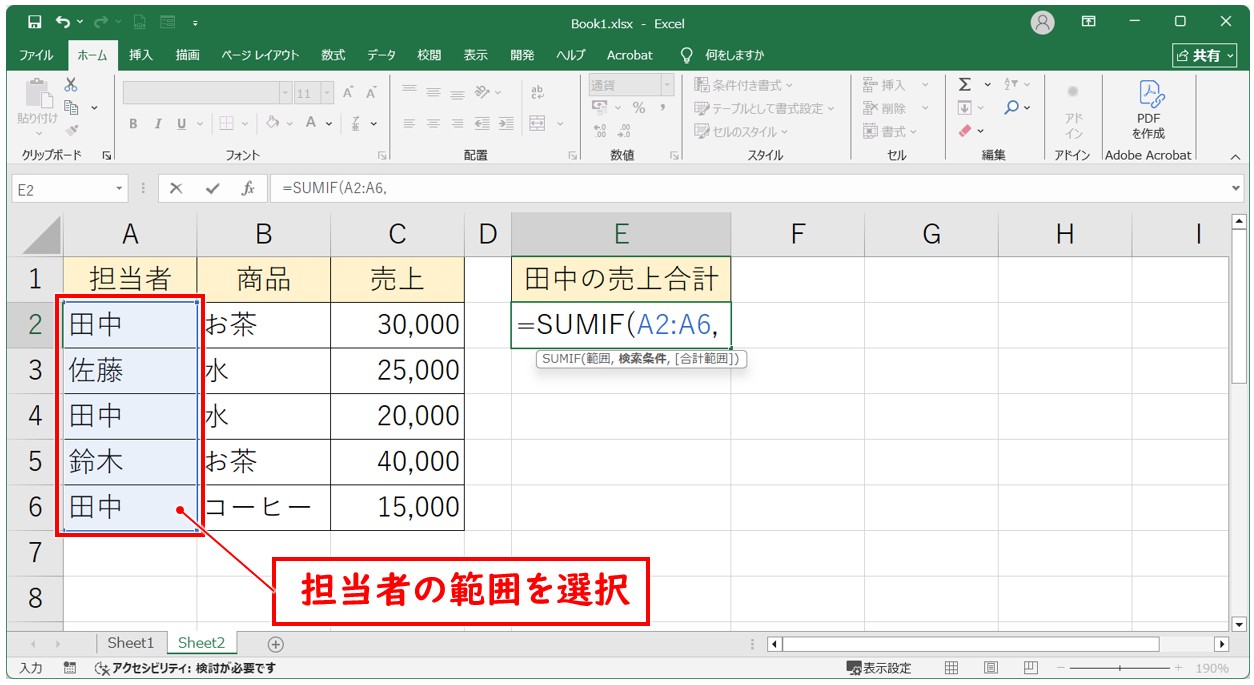
Task: Add a new sheet with plus icon
Action: 276,644
